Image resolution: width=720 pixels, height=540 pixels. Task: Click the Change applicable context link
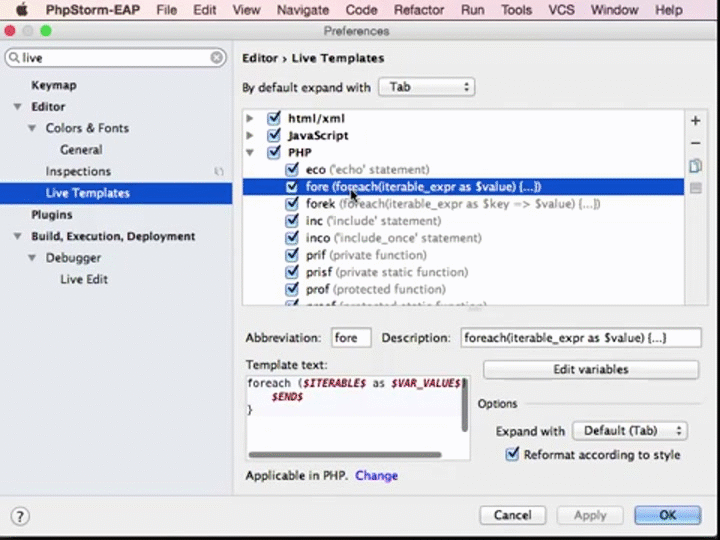point(377,475)
